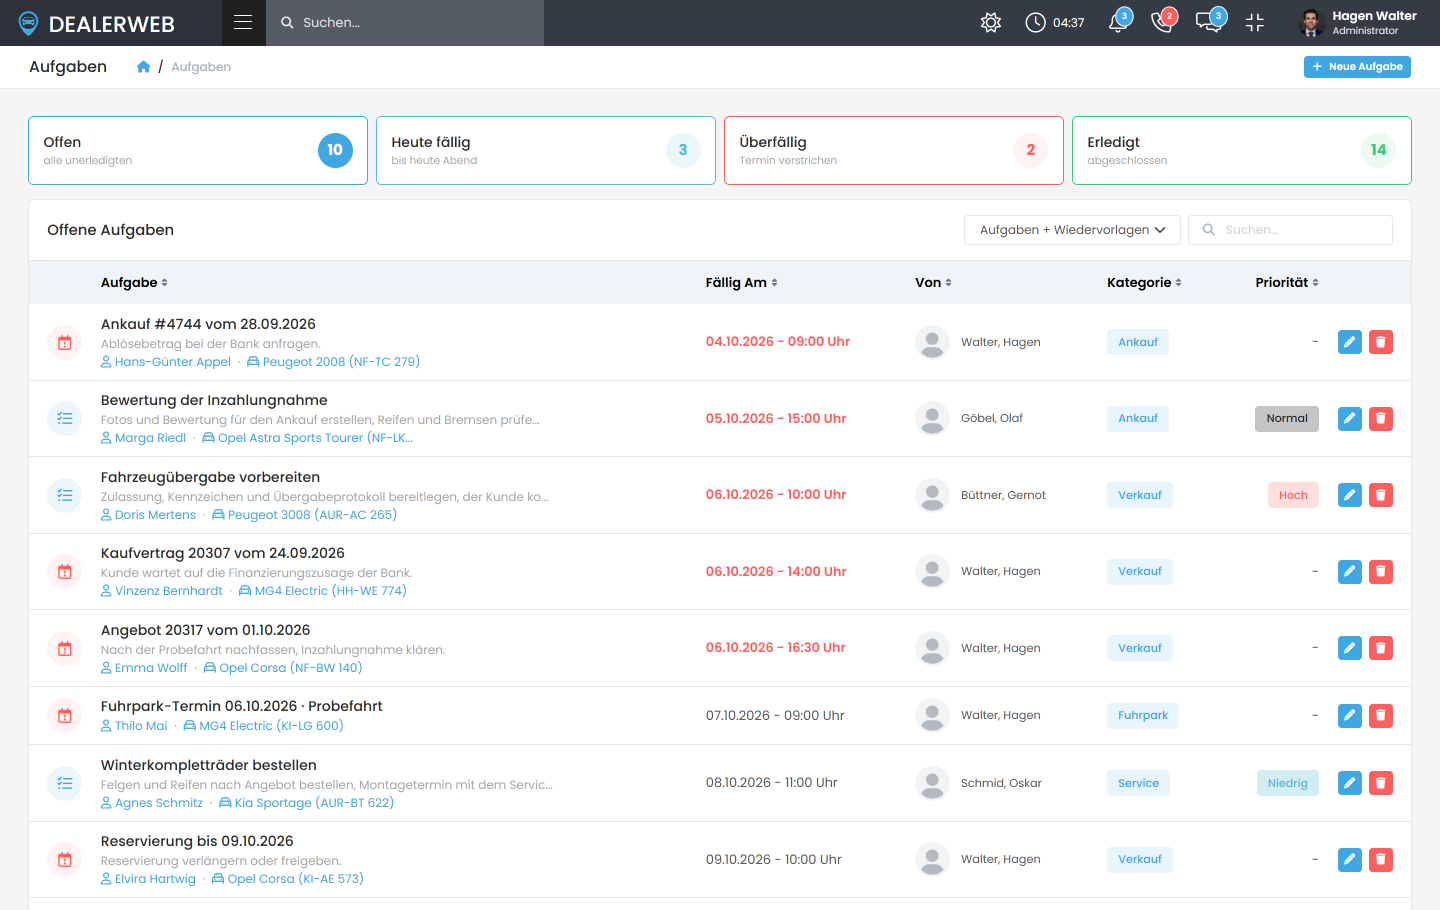
Task: Click the Fuhrpark category badge
Action: [x=1143, y=715]
